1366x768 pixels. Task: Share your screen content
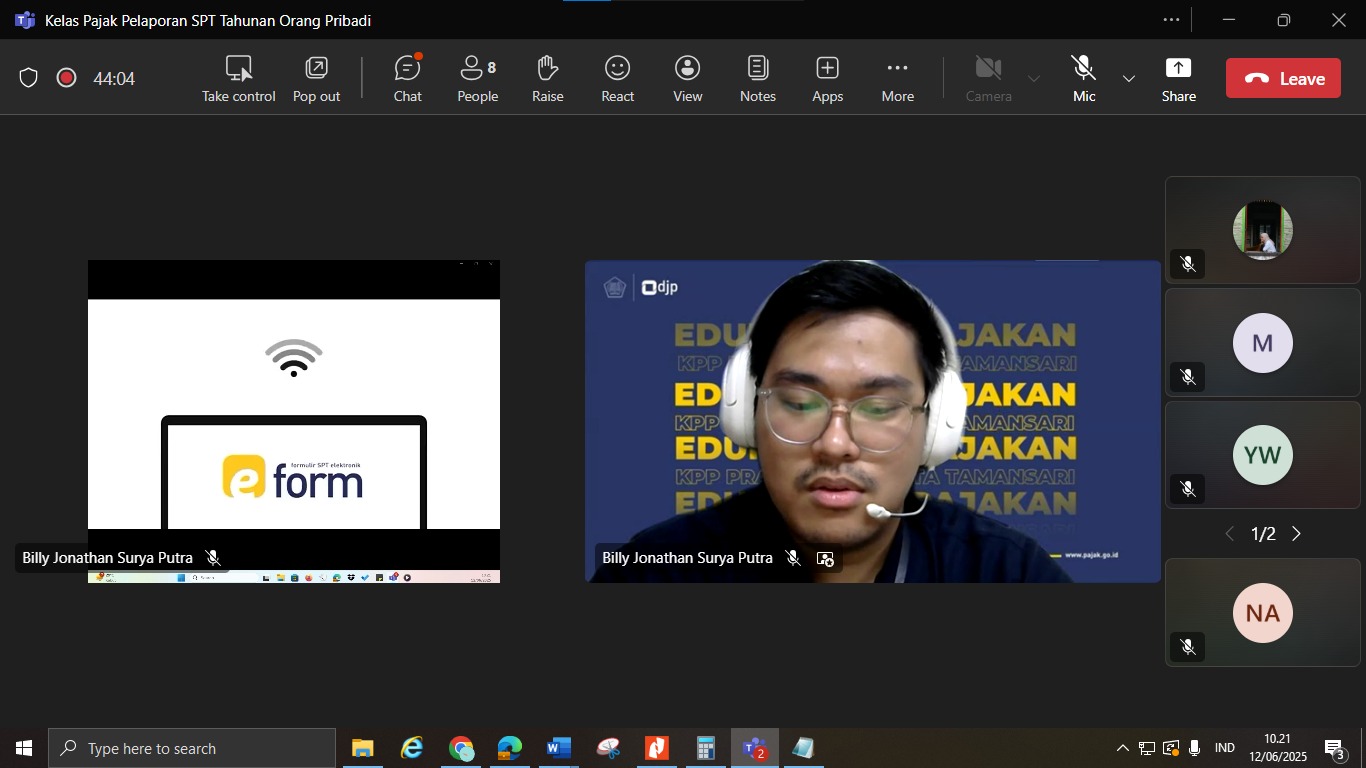tap(1178, 78)
